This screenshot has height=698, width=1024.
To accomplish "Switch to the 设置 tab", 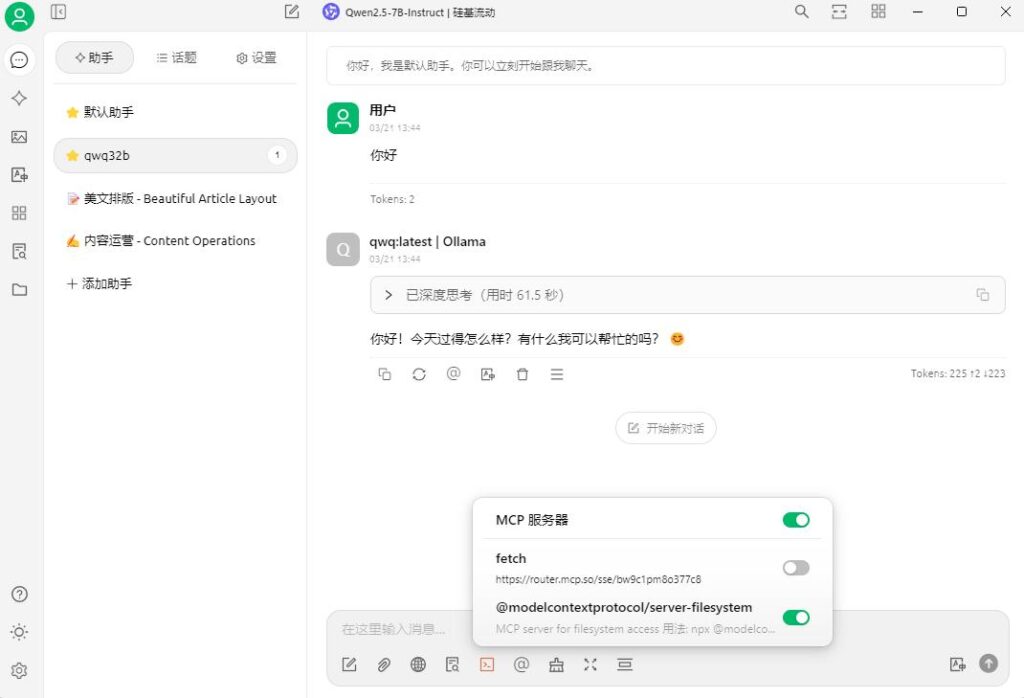I will tap(256, 58).
